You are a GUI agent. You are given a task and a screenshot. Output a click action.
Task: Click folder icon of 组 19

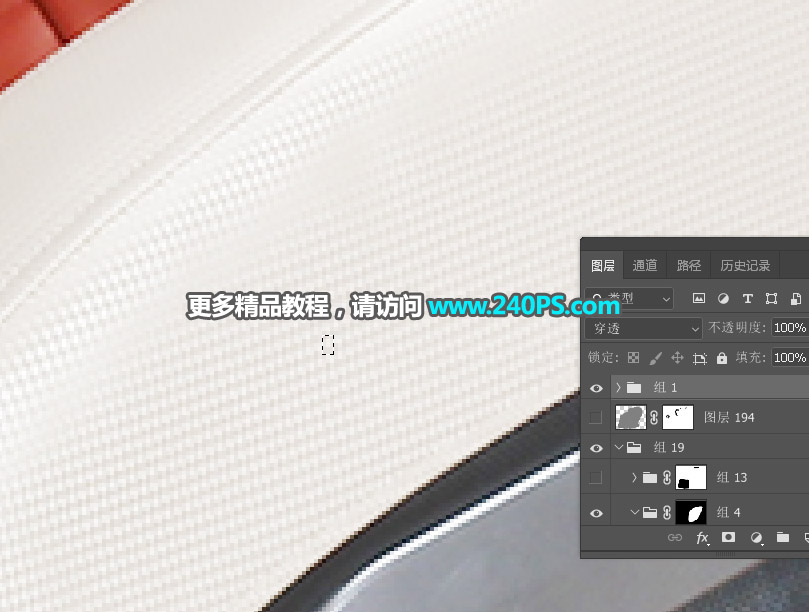pos(634,447)
